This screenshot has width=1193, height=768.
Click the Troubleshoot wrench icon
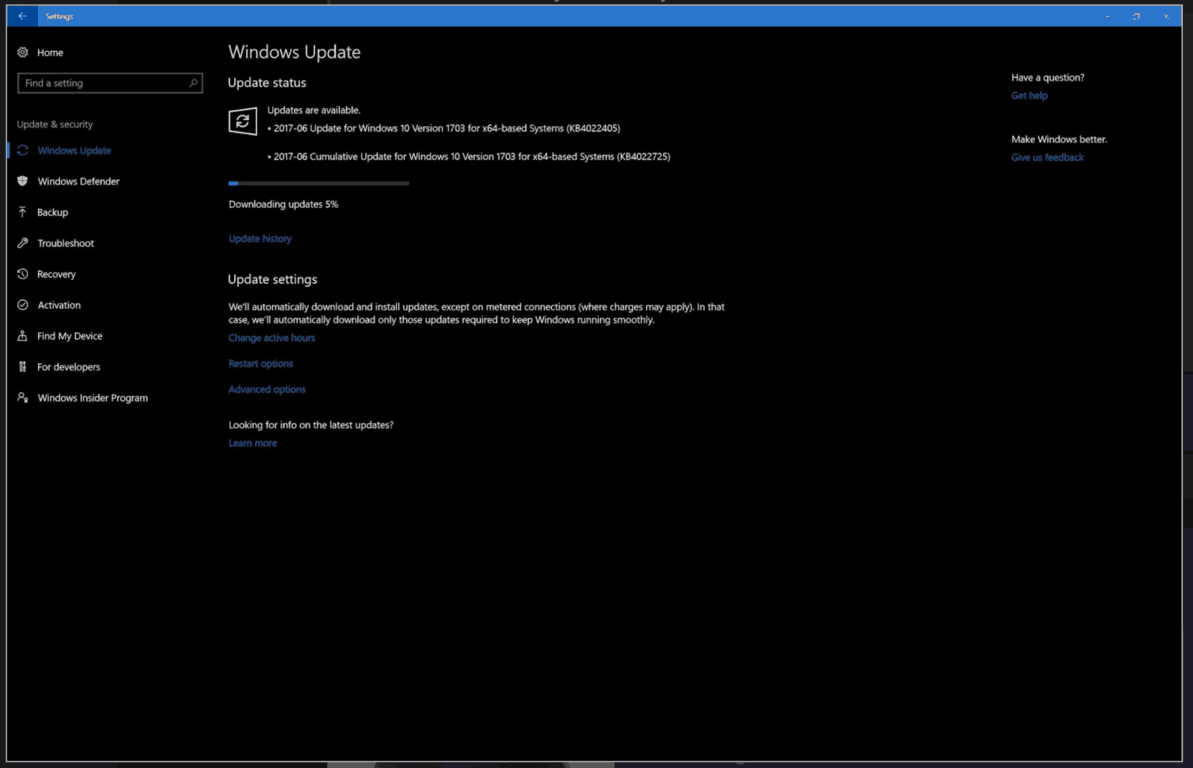tap(23, 243)
